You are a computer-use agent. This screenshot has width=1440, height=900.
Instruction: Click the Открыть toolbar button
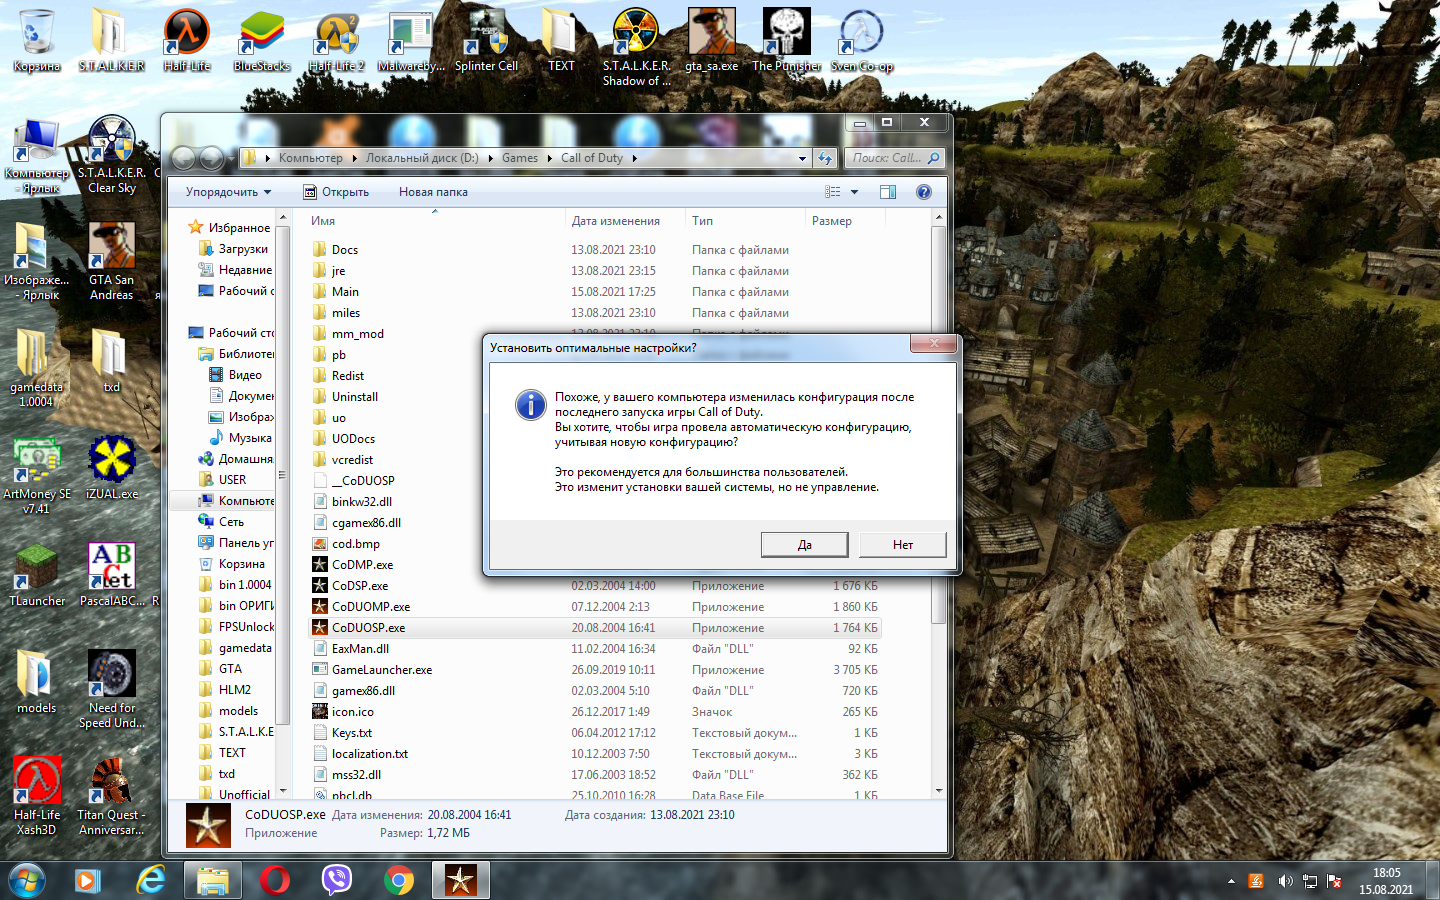point(336,192)
